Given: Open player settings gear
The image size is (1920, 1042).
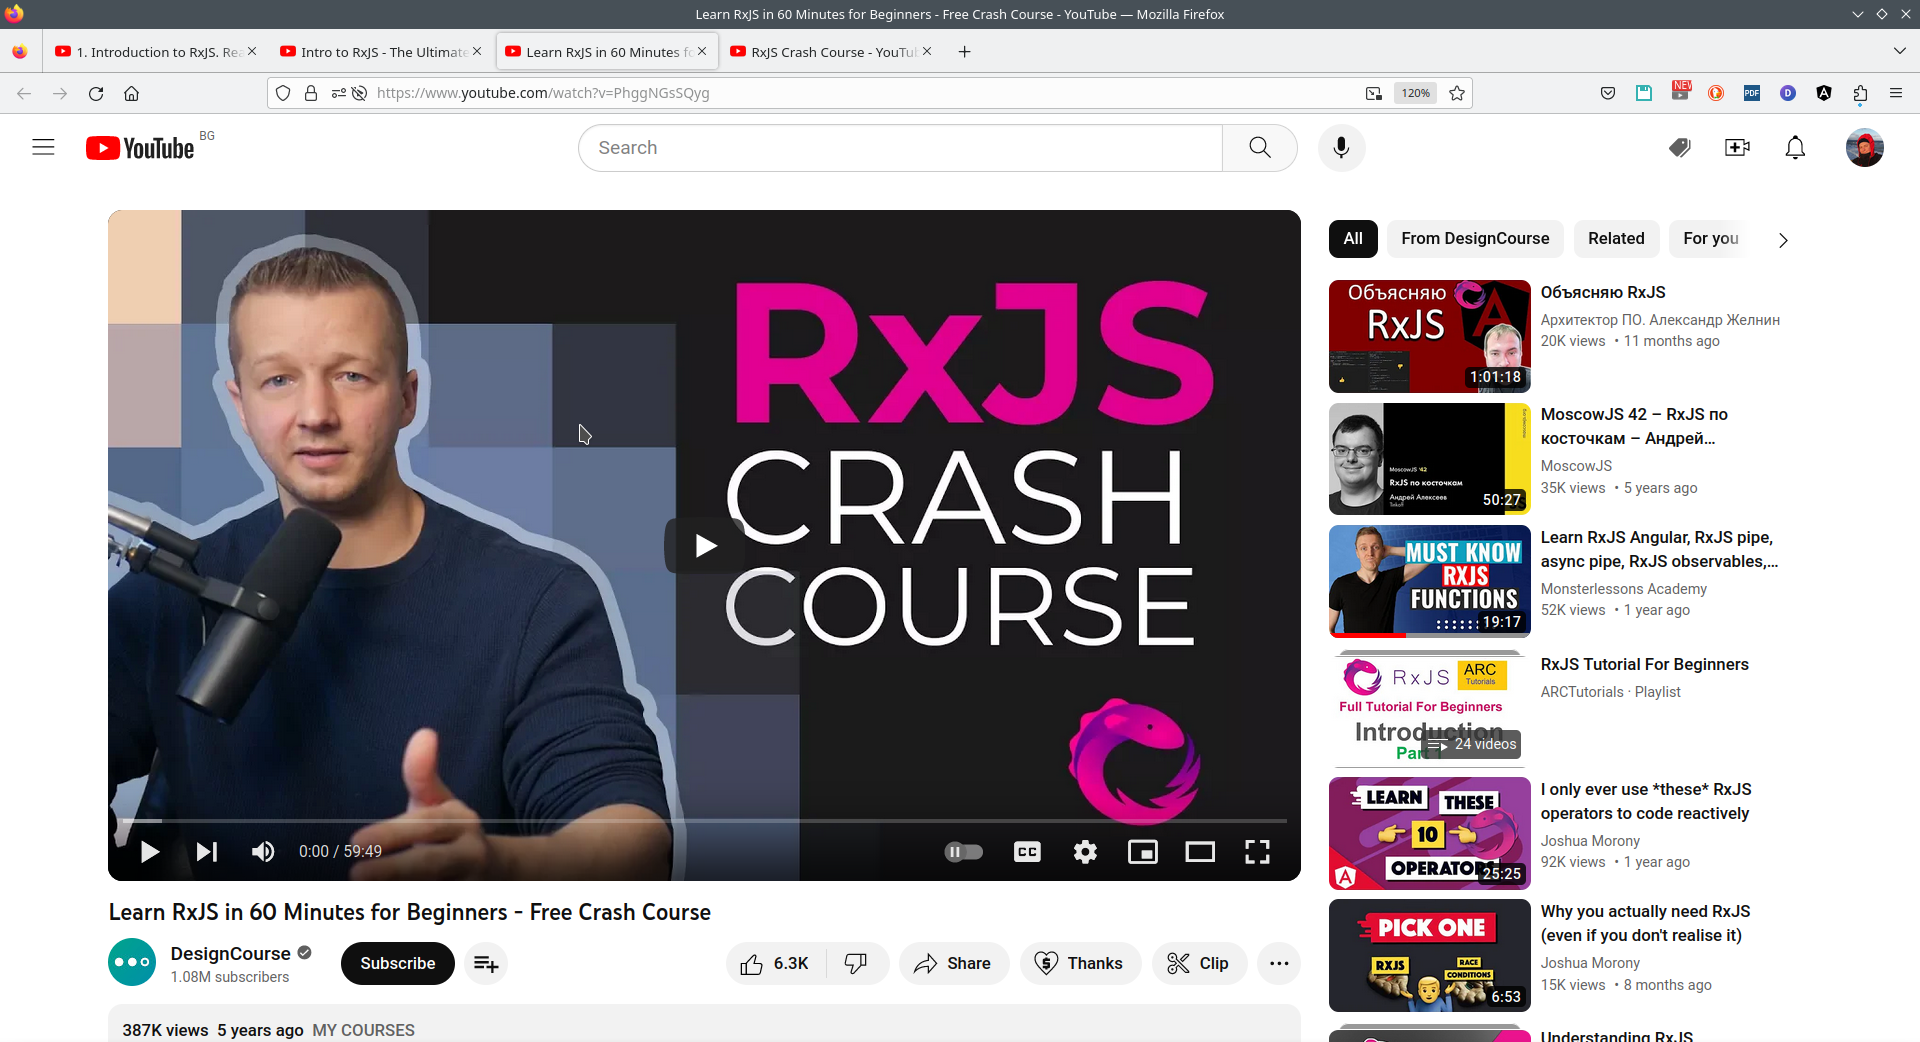Looking at the screenshot, I should tap(1085, 851).
